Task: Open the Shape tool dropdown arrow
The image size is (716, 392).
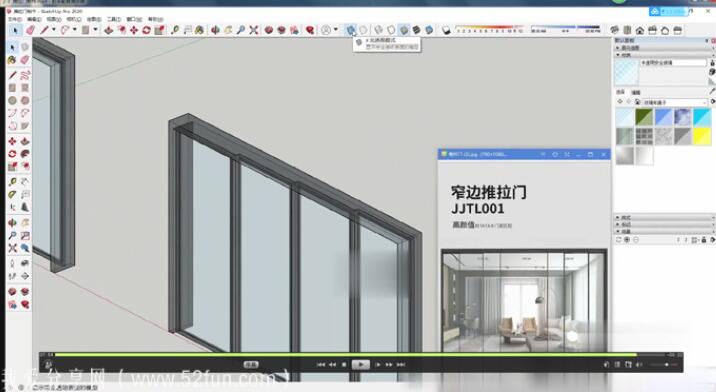Action: pos(95,30)
